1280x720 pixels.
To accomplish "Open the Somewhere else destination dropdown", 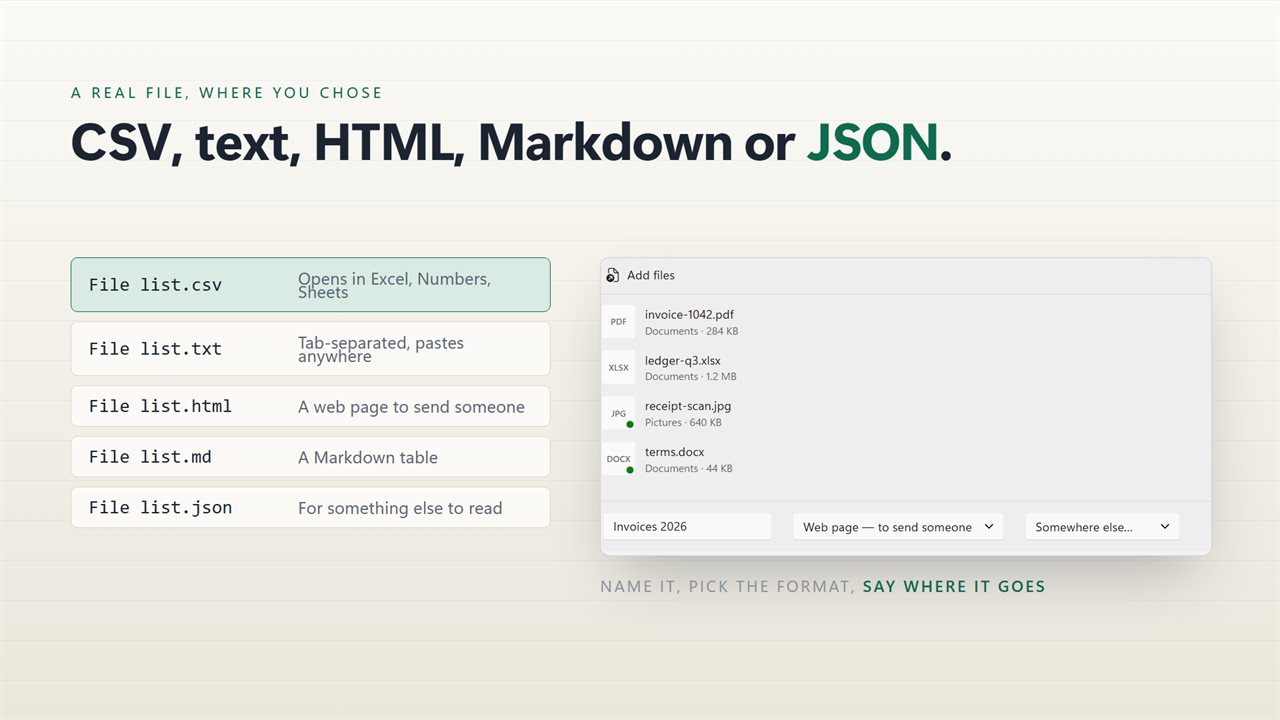I will pyautogui.click(x=1102, y=527).
